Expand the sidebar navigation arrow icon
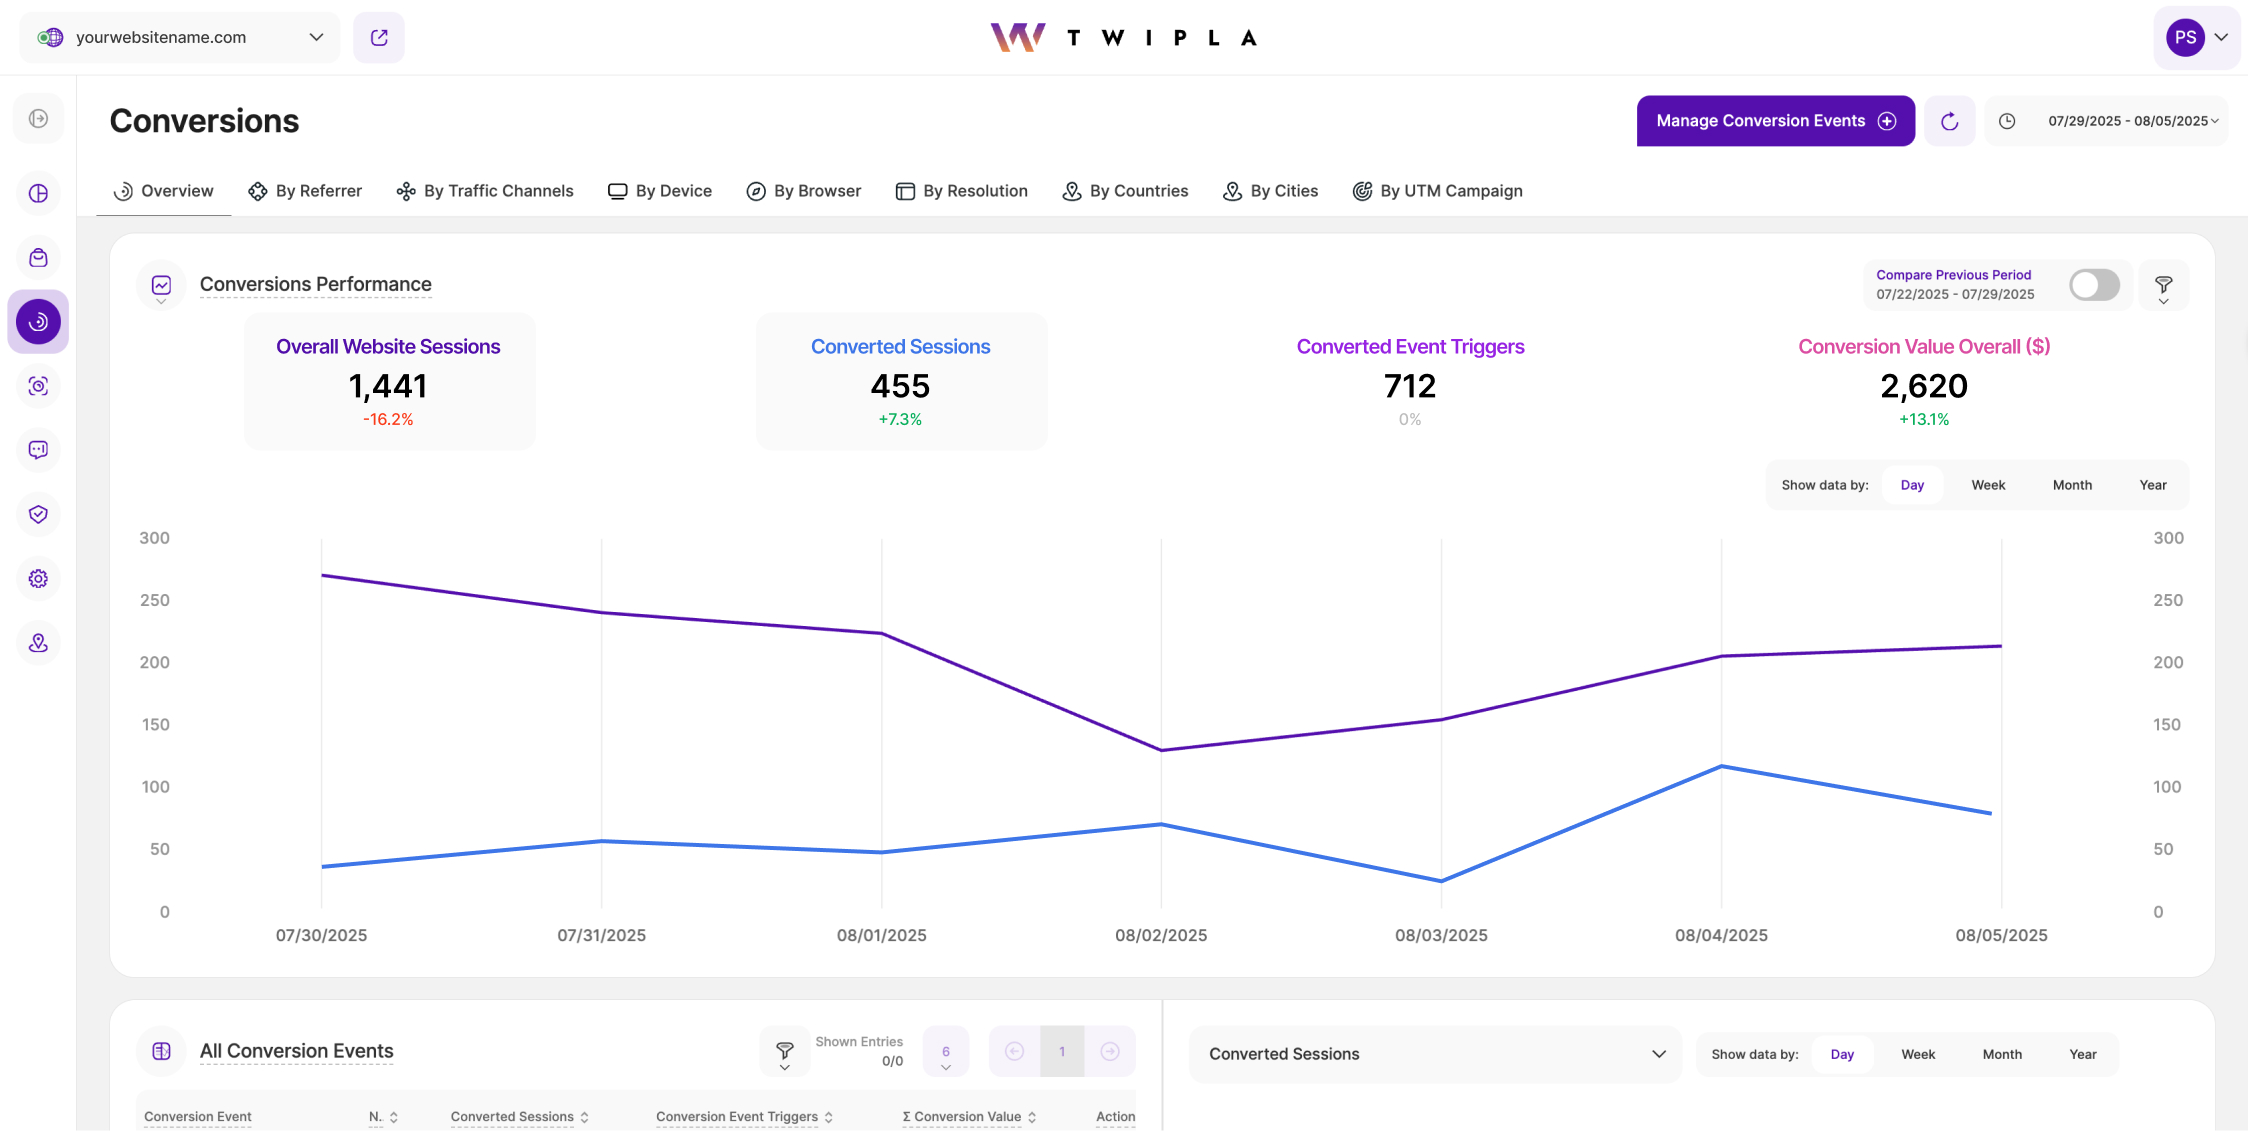 (x=38, y=119)
